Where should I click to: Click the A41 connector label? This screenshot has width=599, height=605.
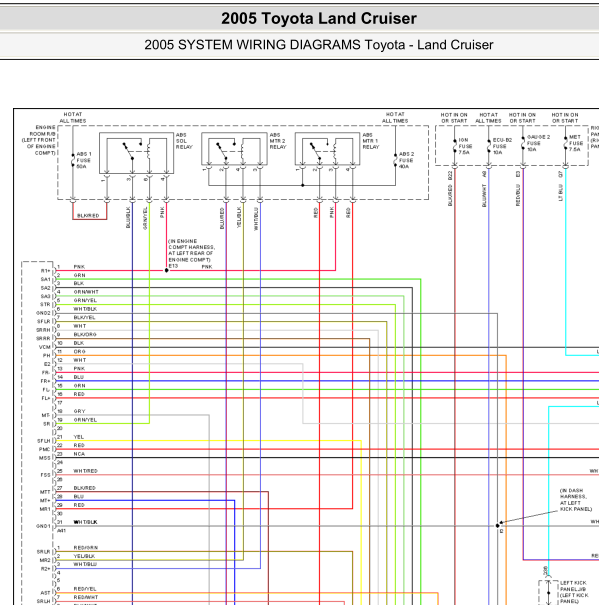[x=61, y=531]
